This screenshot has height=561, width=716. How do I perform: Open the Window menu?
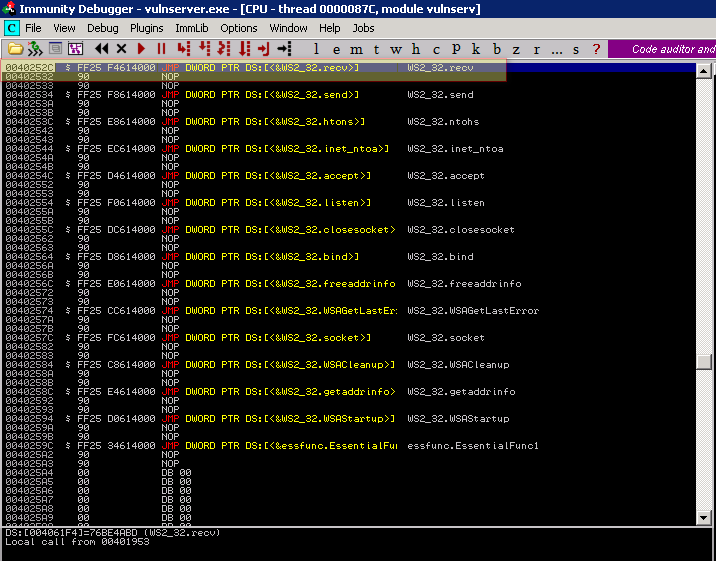pyautogui.click(x=288, y=28)
